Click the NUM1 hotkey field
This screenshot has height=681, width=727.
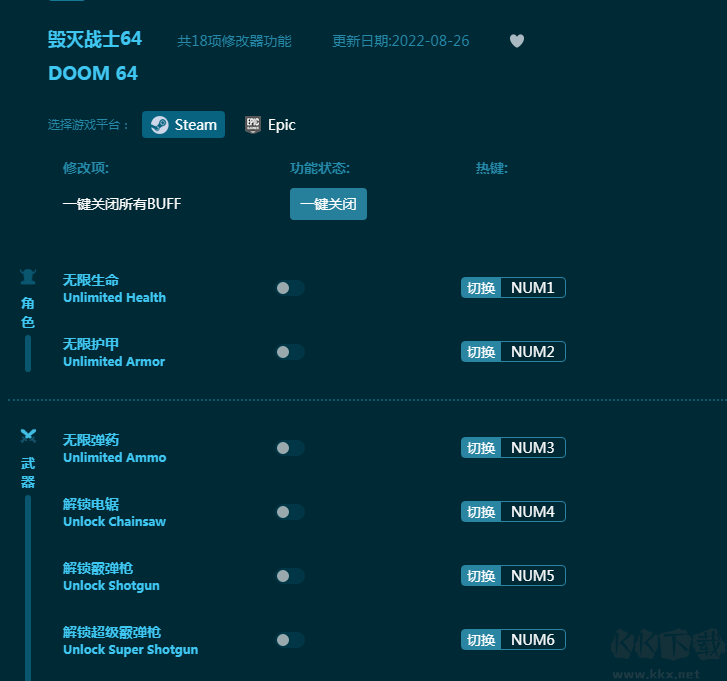[x=533, y=288]
